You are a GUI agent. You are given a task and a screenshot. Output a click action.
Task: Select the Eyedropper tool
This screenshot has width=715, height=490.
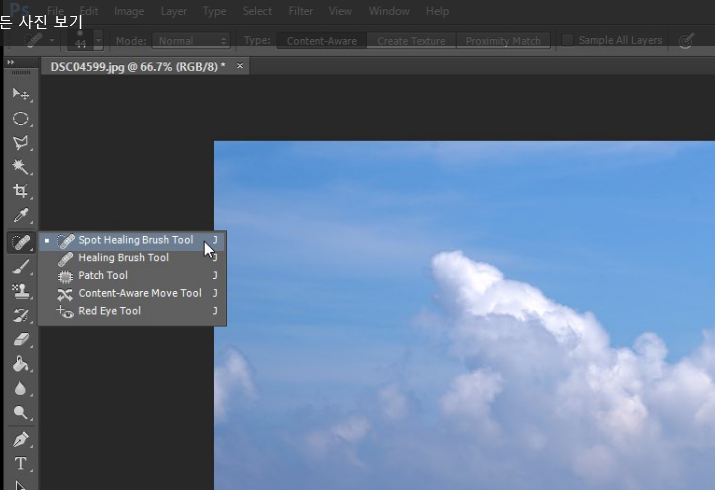tap(21, 215)
